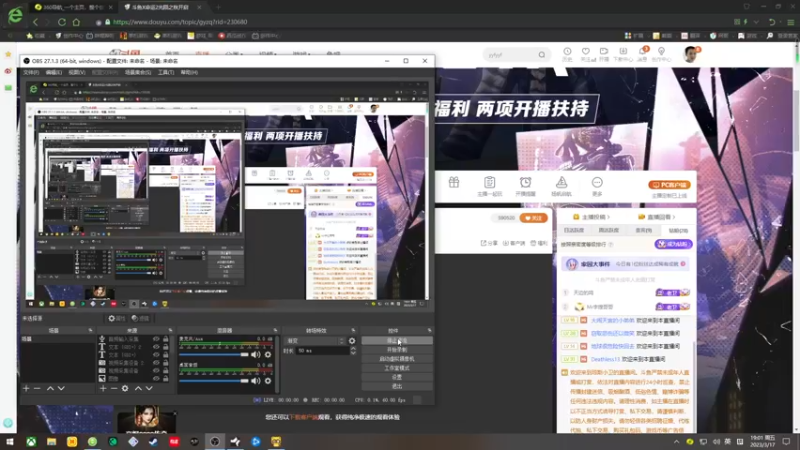Viewport: 800px width, 450px height.
Task: Click 开始录制 button in OBS
Action: tap(397, 349)
